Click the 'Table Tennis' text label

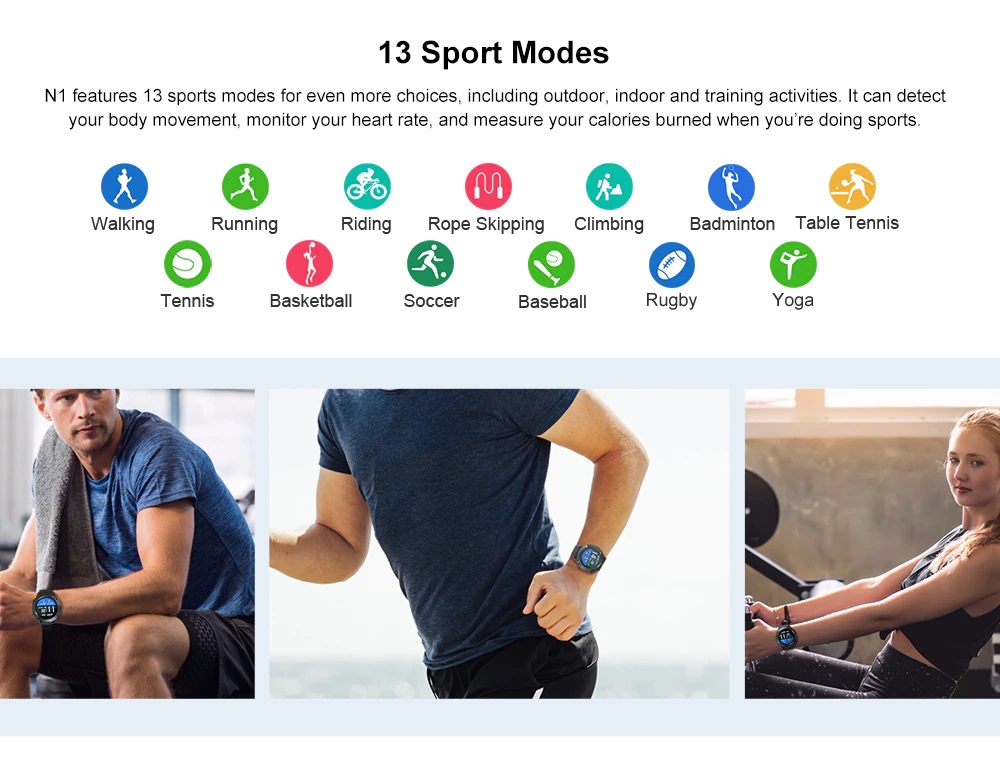point(847,223)
